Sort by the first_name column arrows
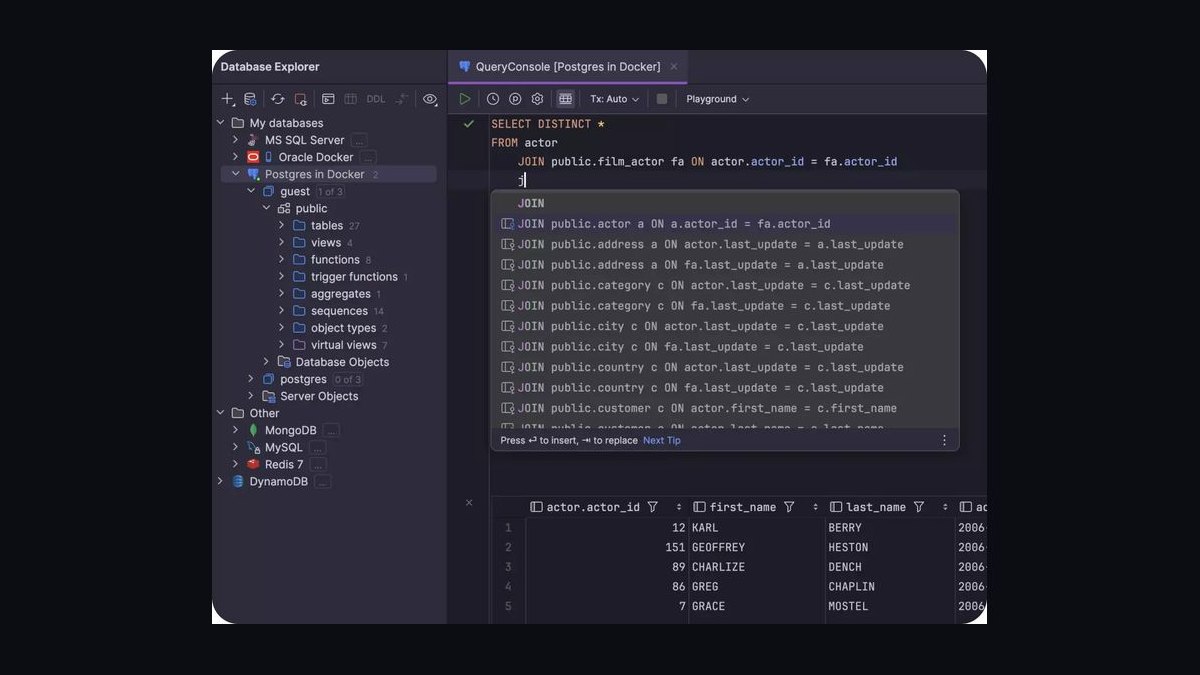 pos(816,507)
